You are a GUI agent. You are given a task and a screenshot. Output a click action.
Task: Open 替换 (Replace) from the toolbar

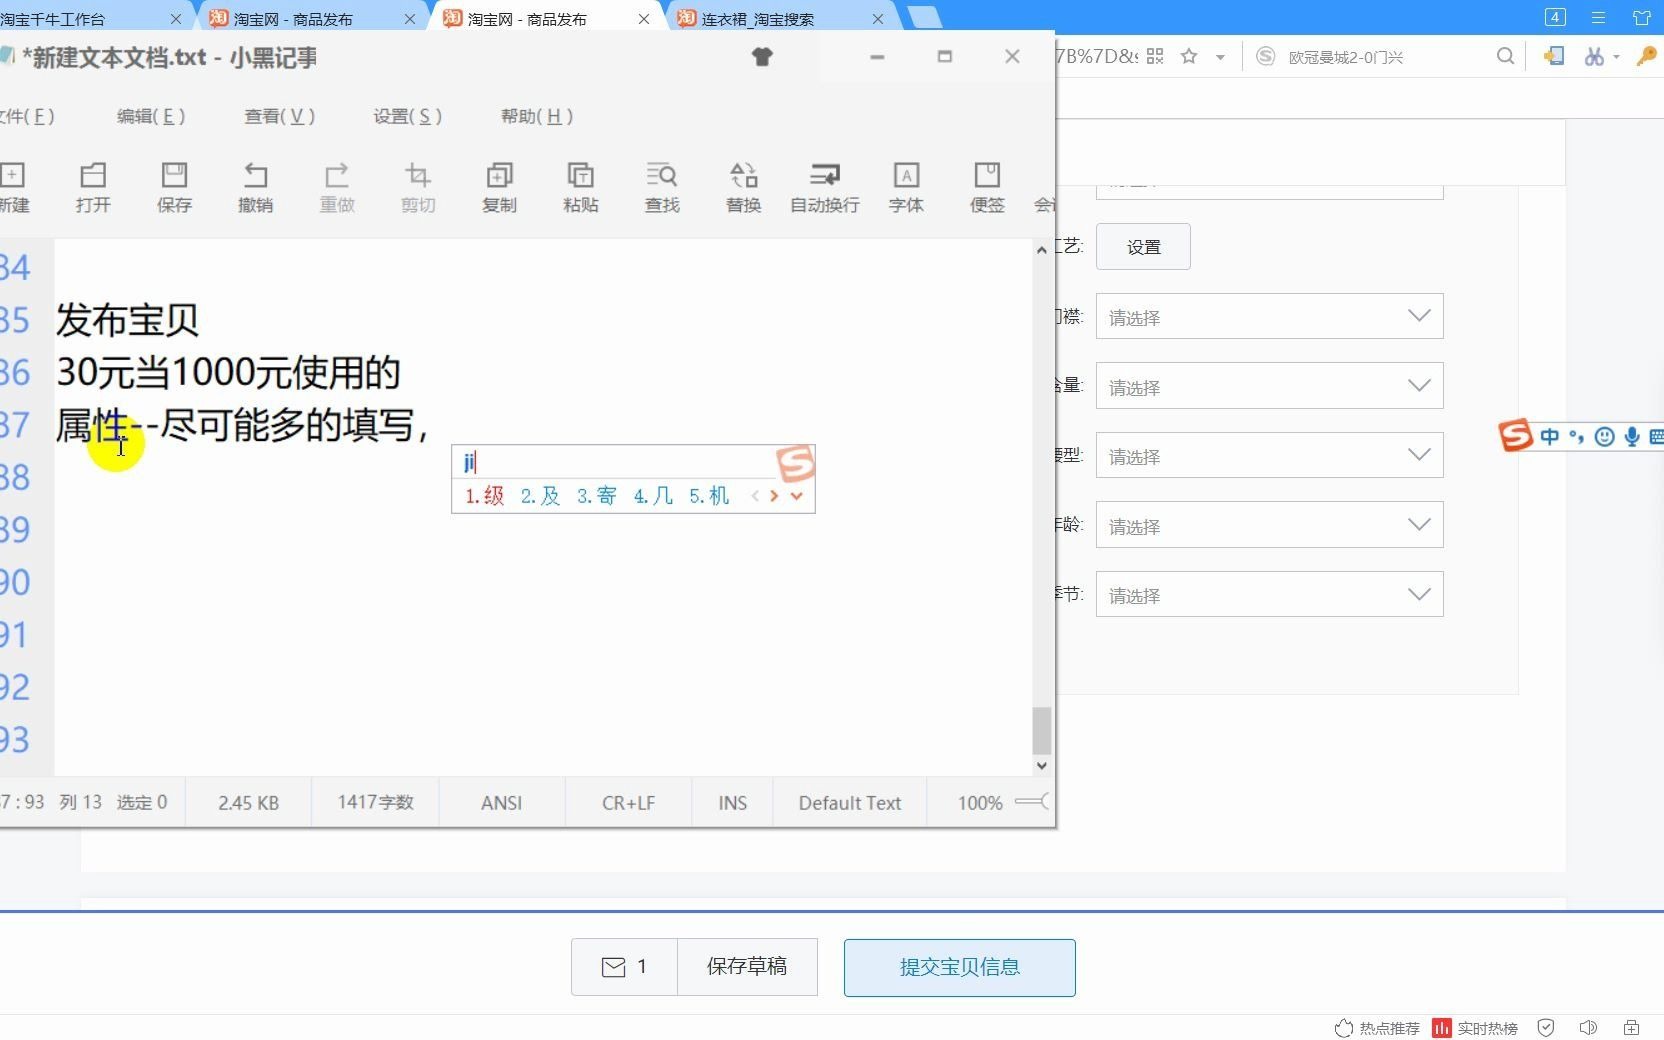tap(744, 188)
